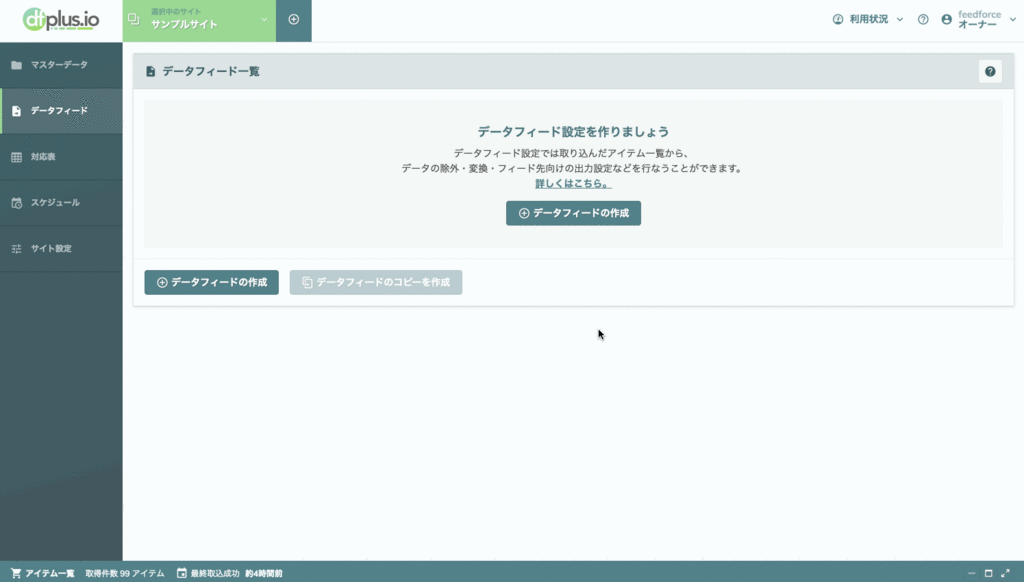Open the feedforce オーナー account menu
Image resolution: width=1024 pixels, height=582 pixels.
click(x=978, y=20)
